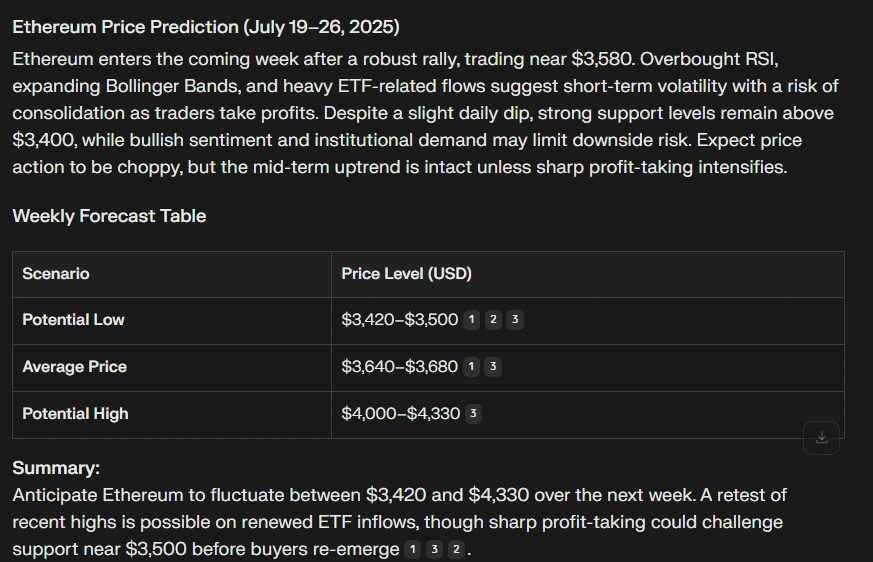Screen dimensions: 873x562
Task: Select the Potential Low row label
Action: [74, 320]
